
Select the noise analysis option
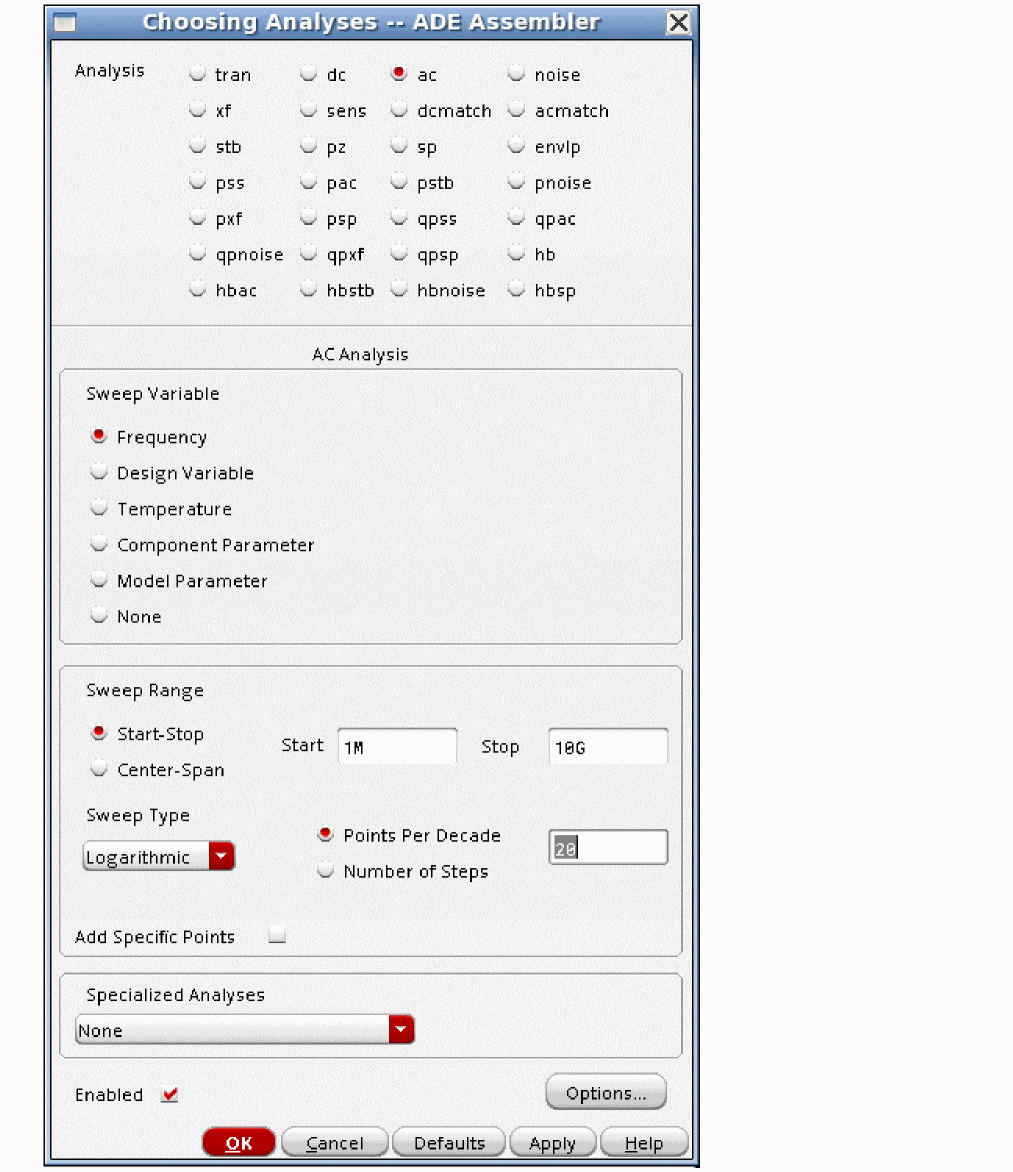(x=517, y=74)
